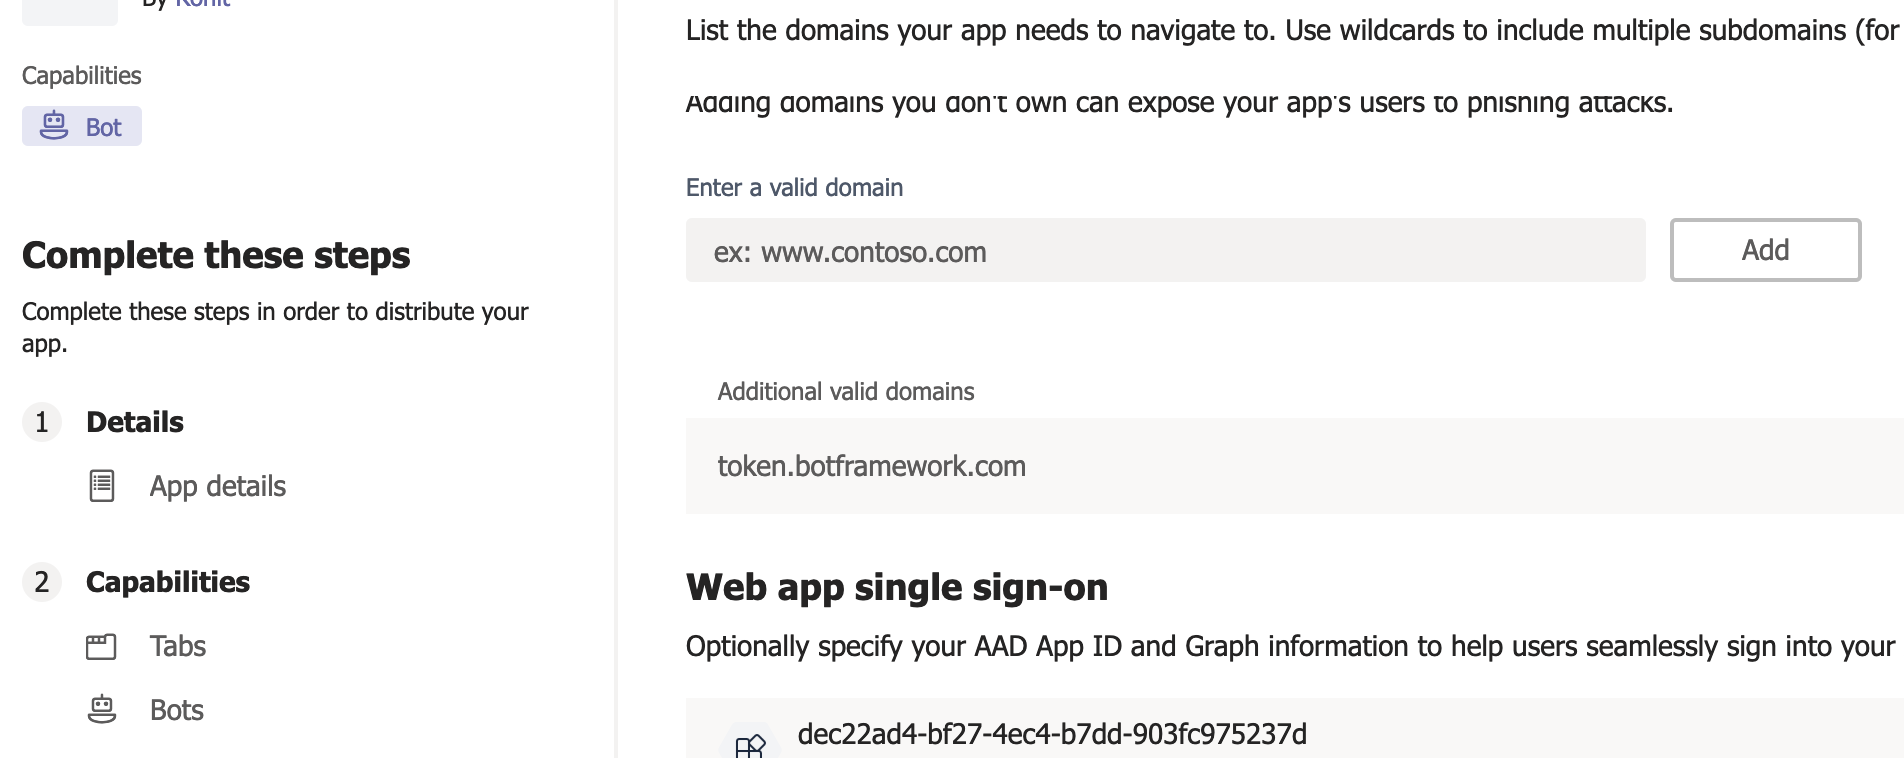Screen dimensions: 1904x758
Task: Click the App details document icon
Action: (101, 486)
